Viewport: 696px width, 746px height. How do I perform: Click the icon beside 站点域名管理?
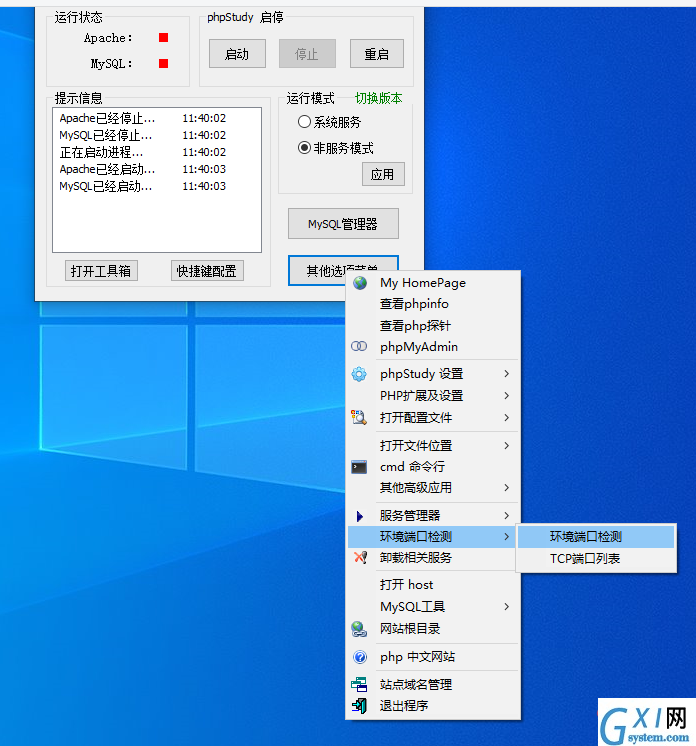[359, 685]
